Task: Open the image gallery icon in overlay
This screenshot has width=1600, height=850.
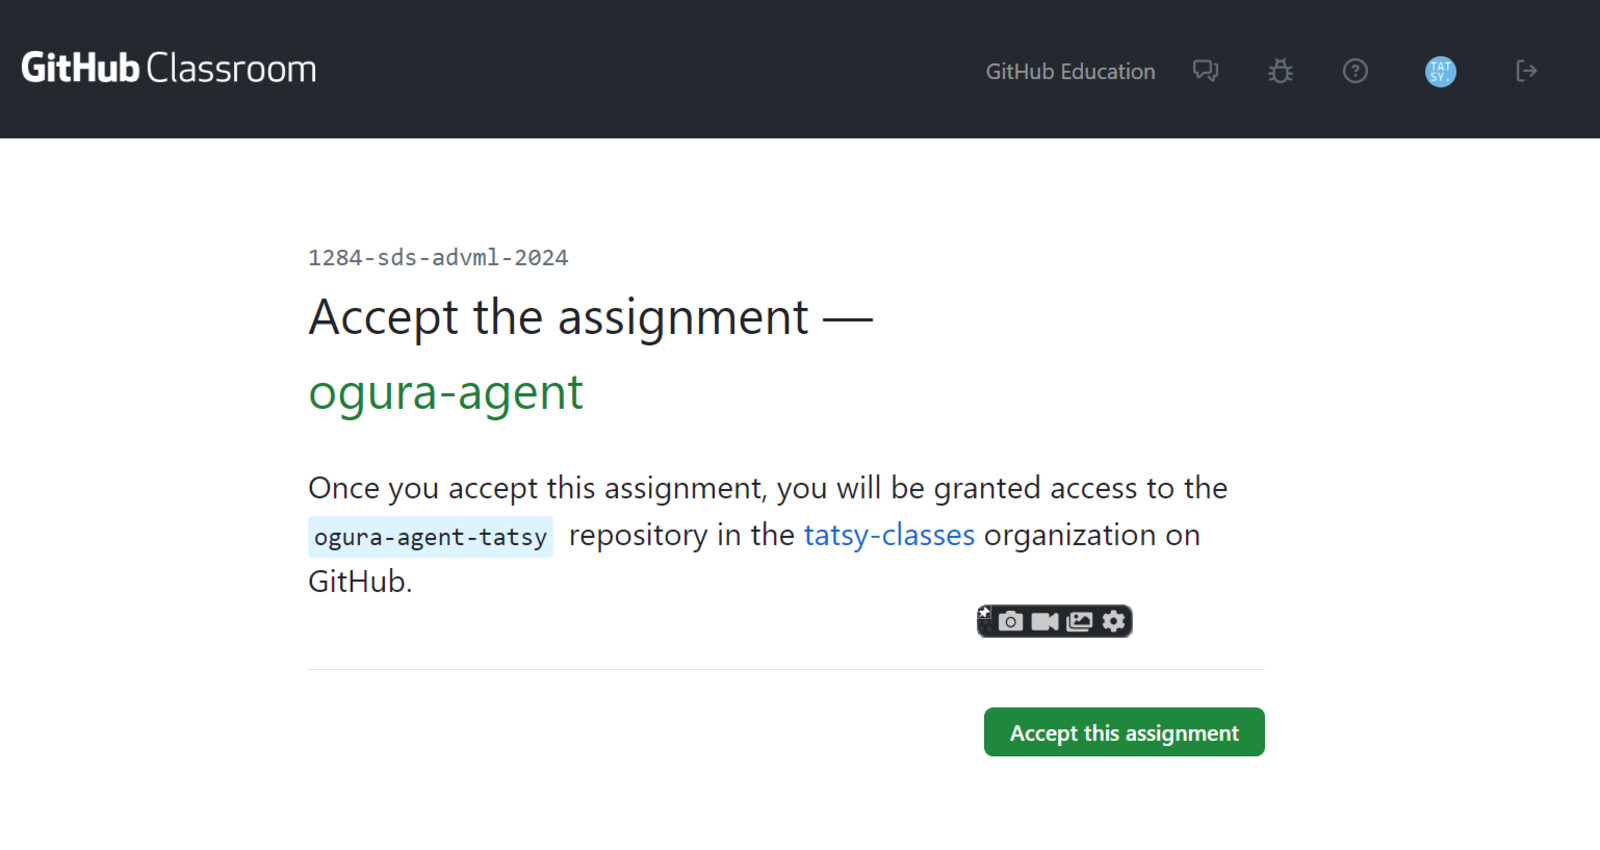Action: pos(1080,622)
